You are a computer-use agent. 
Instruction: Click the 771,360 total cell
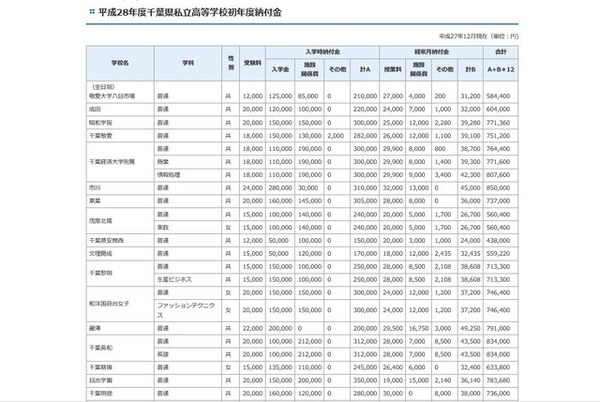(501, 123)
